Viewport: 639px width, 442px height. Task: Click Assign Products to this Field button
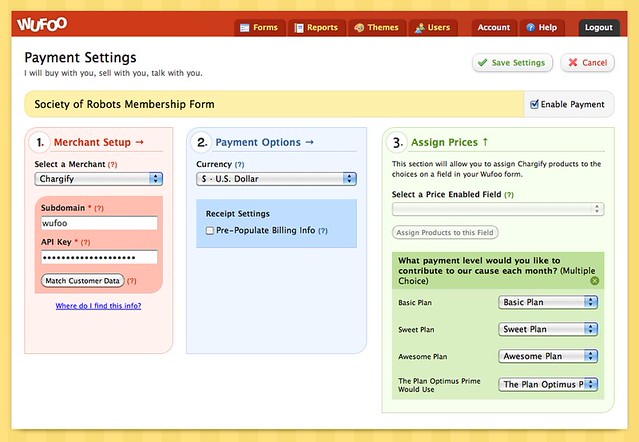click(x=445, y=233)
